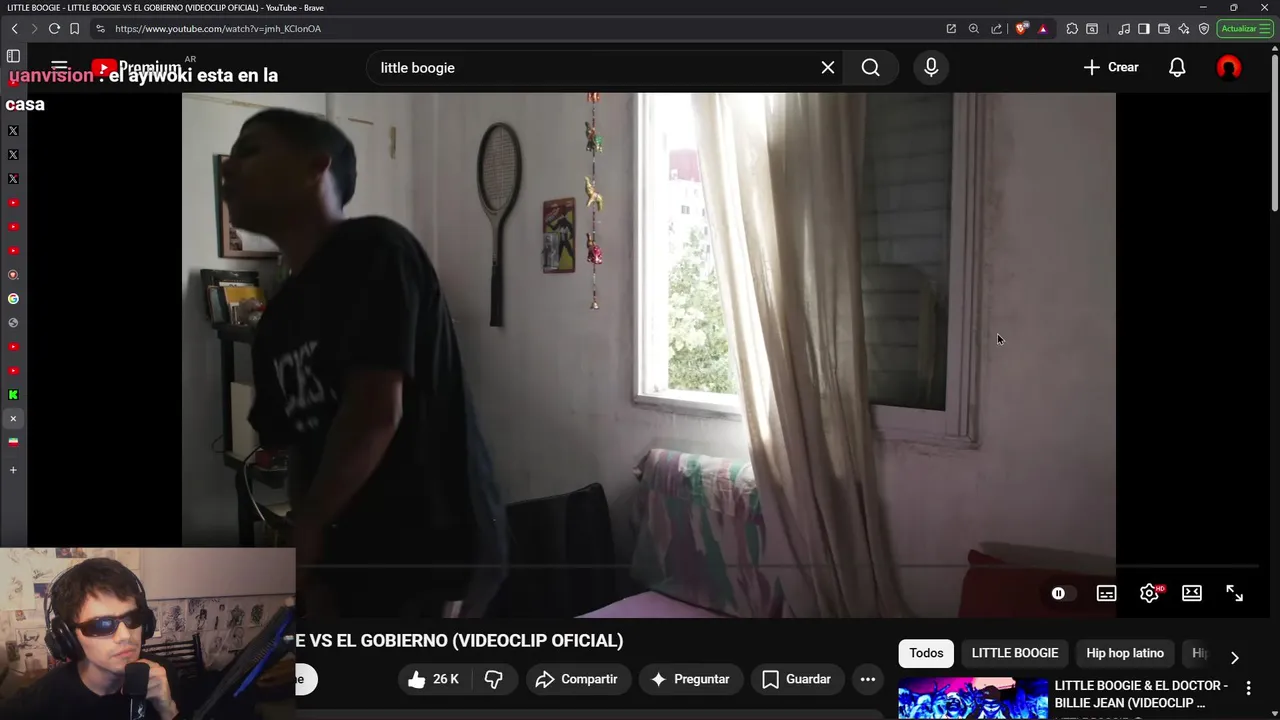Open YouTube notifications bell

click(x=1177, y=68)
